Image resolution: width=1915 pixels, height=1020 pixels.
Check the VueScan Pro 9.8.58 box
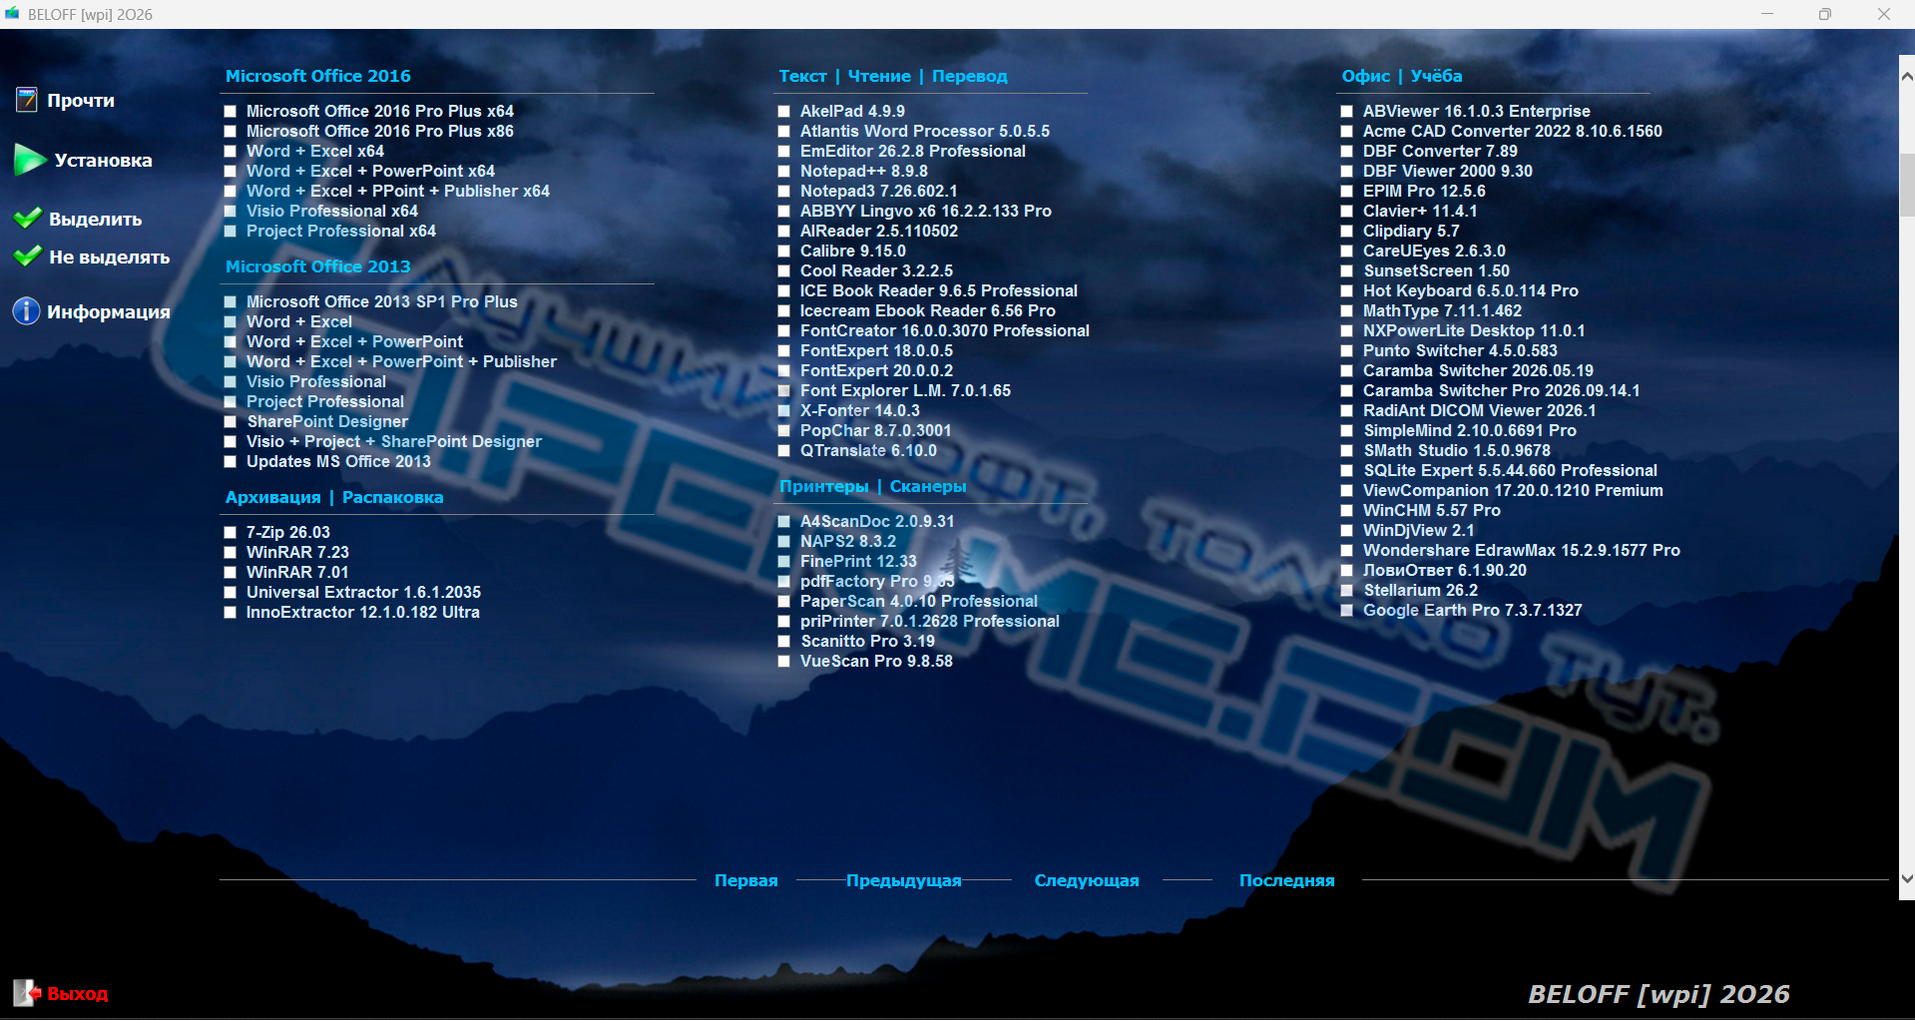coord(784,662)
